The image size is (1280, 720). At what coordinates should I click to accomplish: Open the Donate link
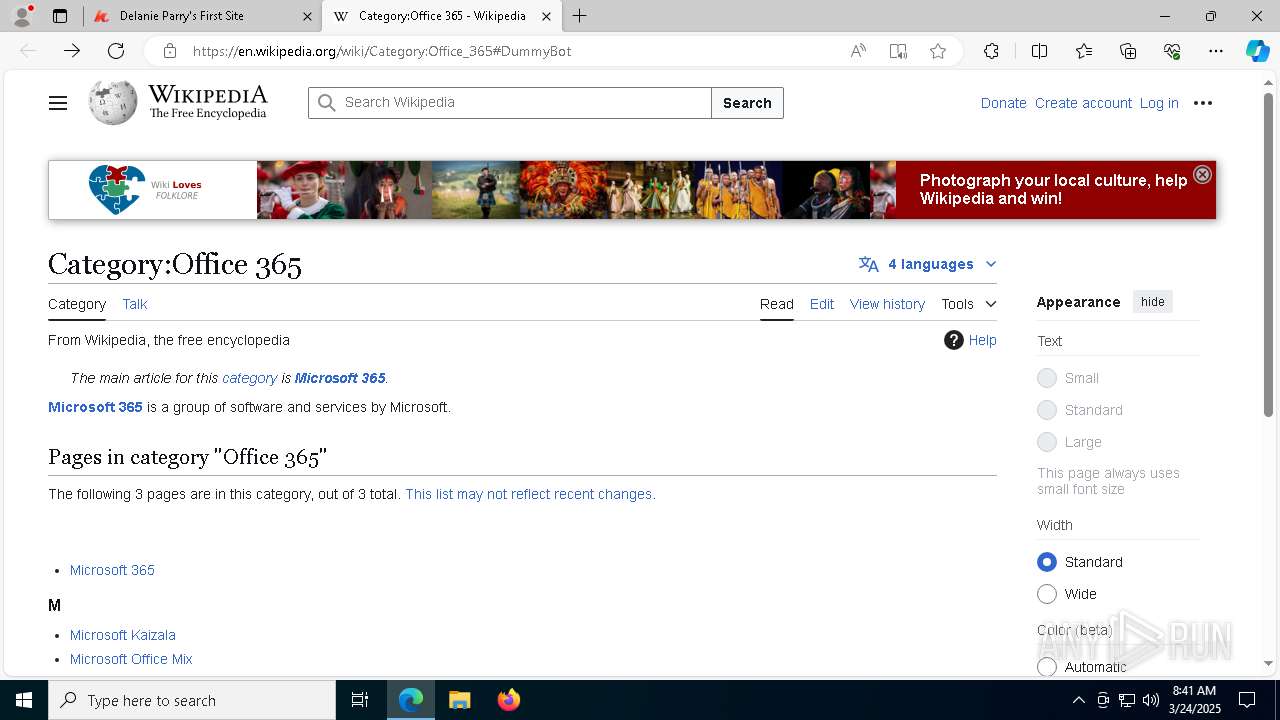(x=1003, y=103)
